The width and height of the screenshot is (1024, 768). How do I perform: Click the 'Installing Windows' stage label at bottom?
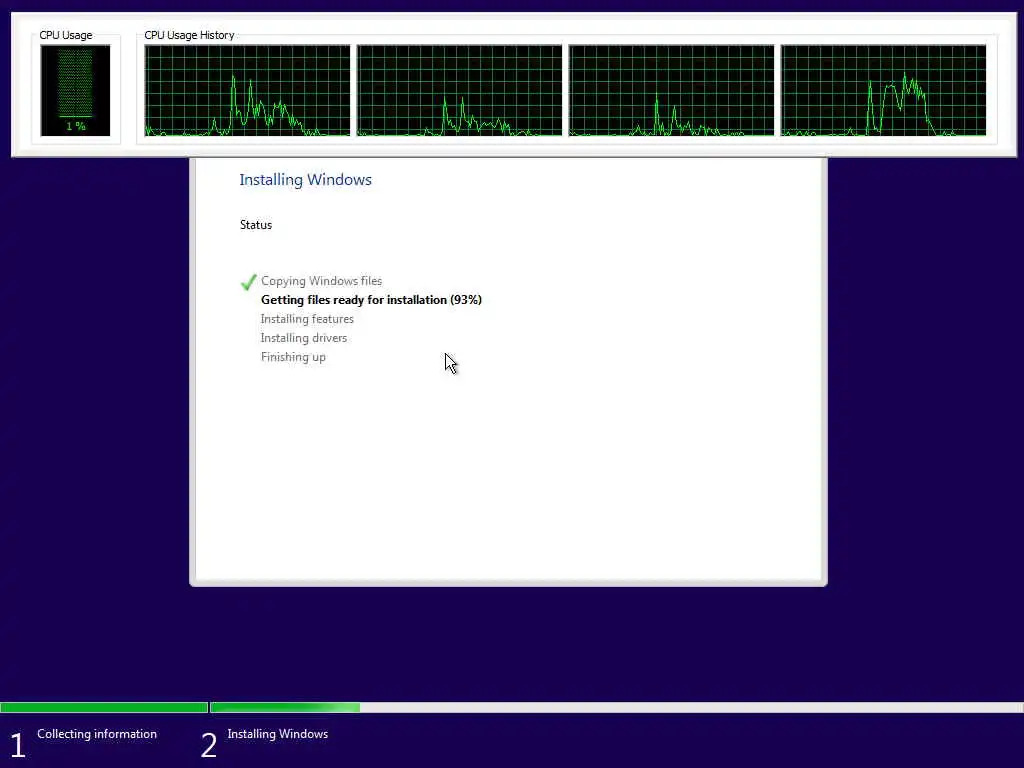click(278, 734)
